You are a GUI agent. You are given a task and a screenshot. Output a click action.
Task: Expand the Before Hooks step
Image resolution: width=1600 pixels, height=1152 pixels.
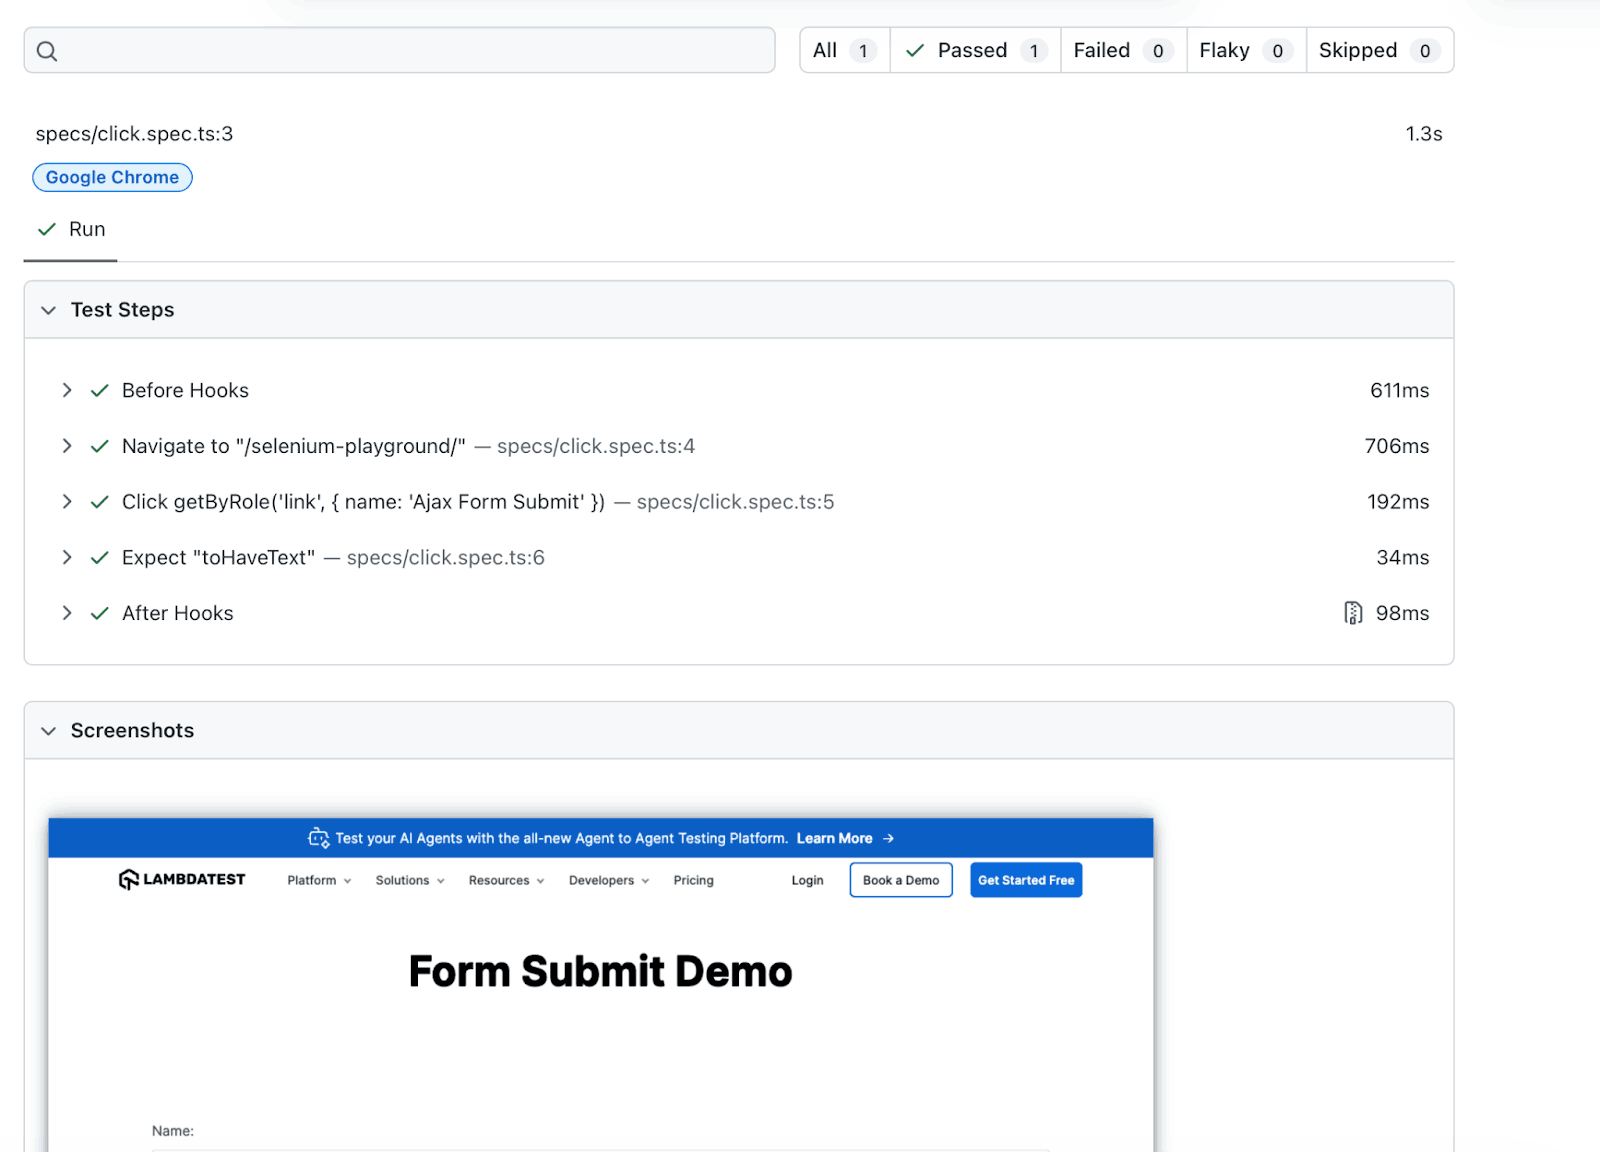tap(67, 391)
